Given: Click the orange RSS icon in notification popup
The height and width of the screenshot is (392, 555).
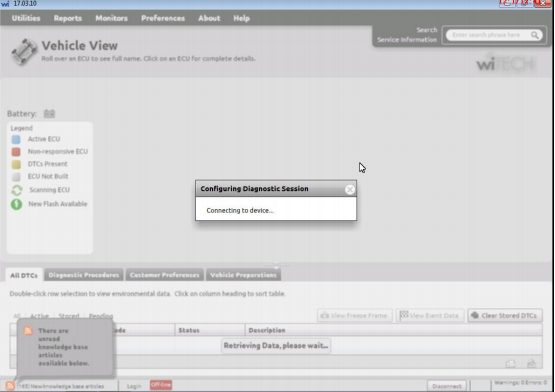Looking at the screenshot, I should (28, 331).
